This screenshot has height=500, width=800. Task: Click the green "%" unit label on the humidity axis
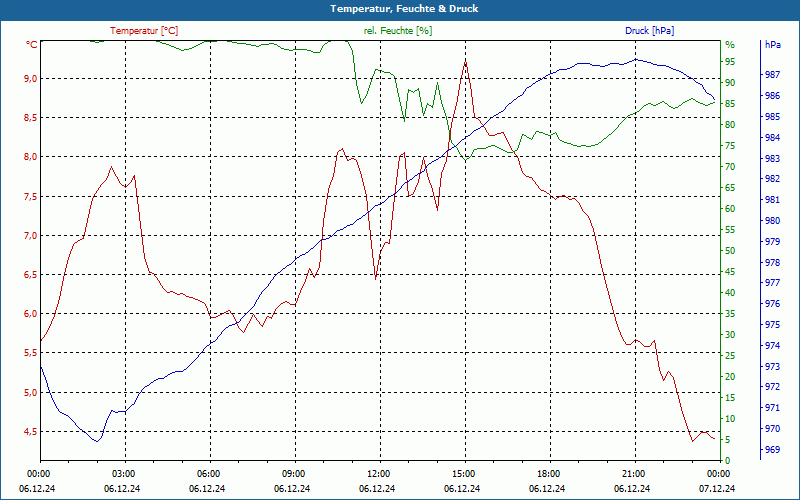coord(730,45)
